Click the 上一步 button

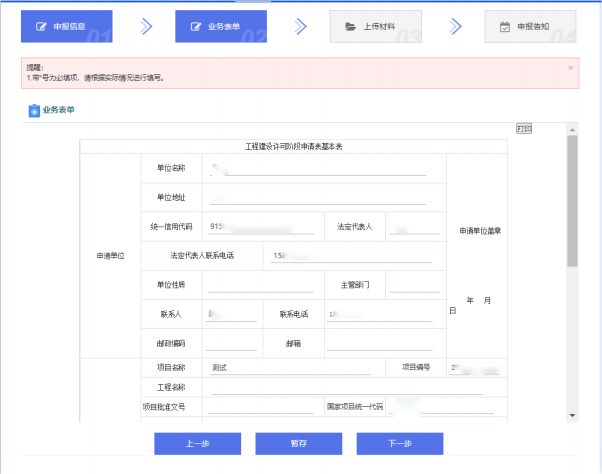pos(198,444)
